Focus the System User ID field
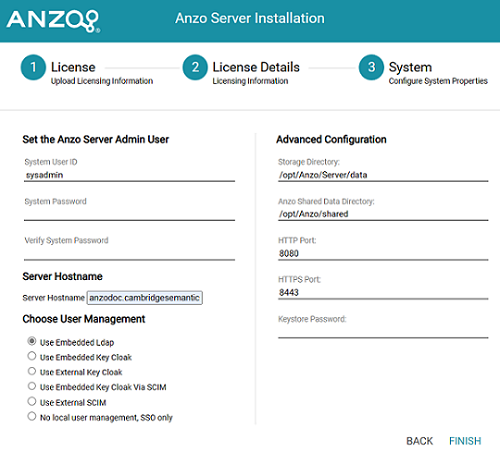This screenshot has height=452, width=500. point(129,175)
